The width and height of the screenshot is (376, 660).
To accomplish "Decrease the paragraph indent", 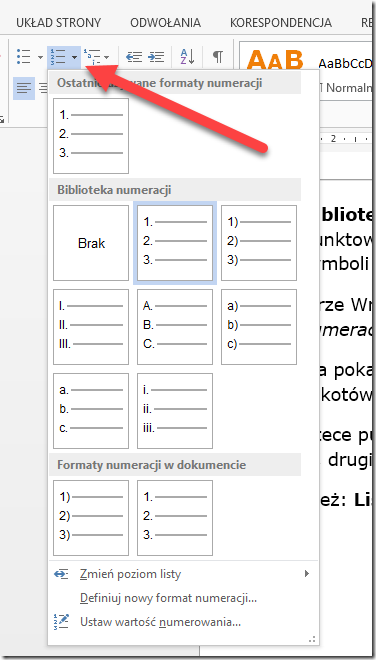I will coord(134,56).
